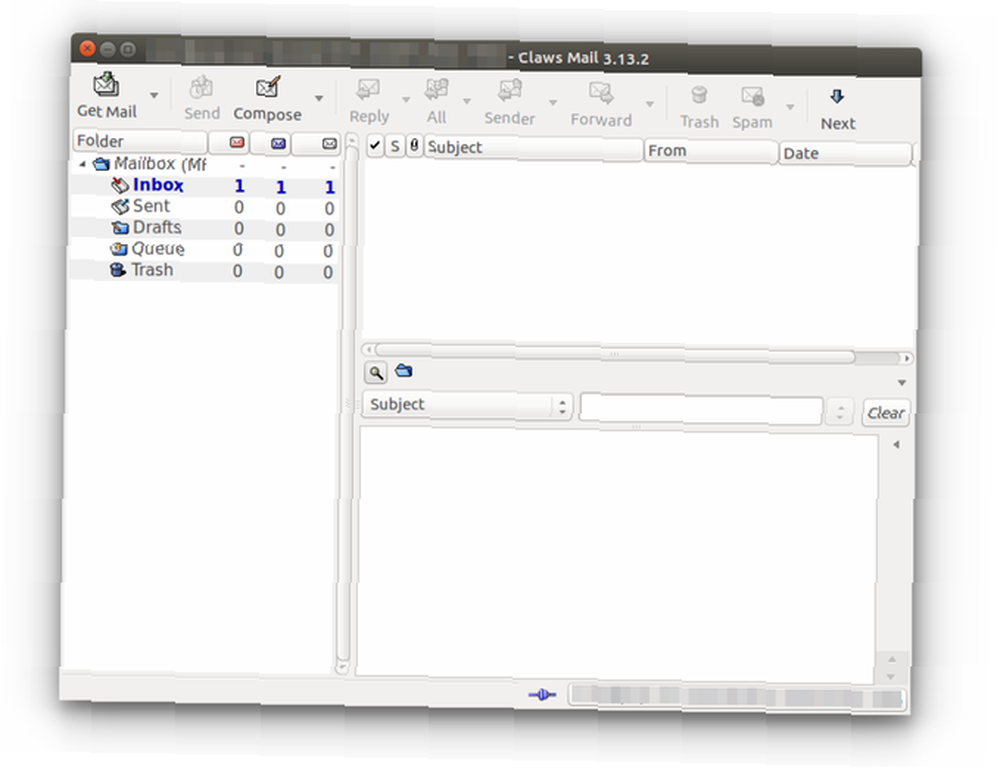This screenshot has width=1000, height=771.
Task: Click the message list horizontal scrollbar
Action: tap(615, 353)
